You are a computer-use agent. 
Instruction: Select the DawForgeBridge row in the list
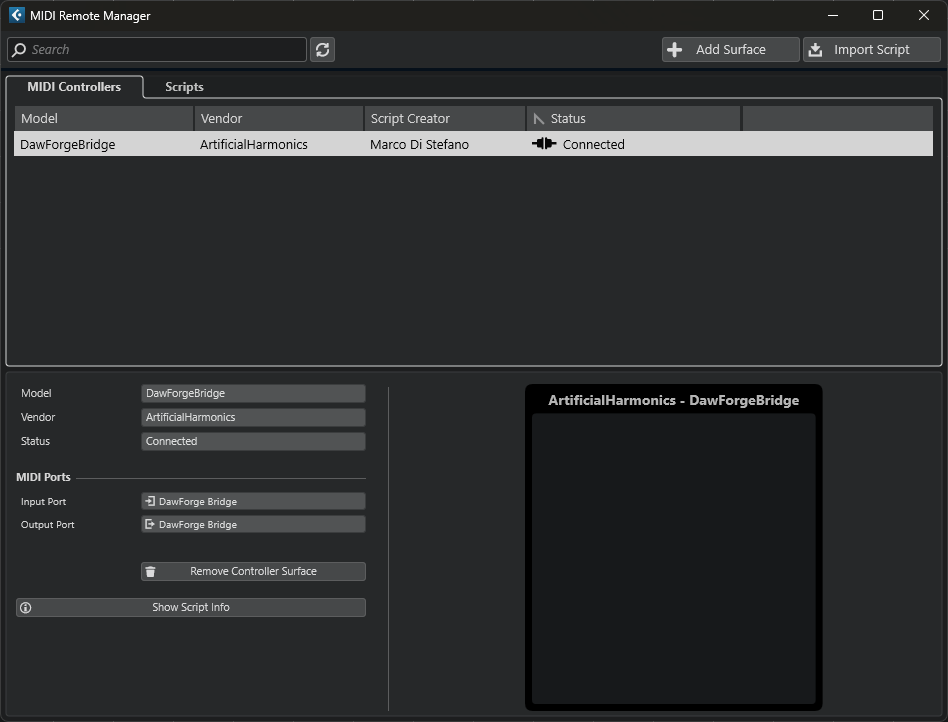(473, 144)
